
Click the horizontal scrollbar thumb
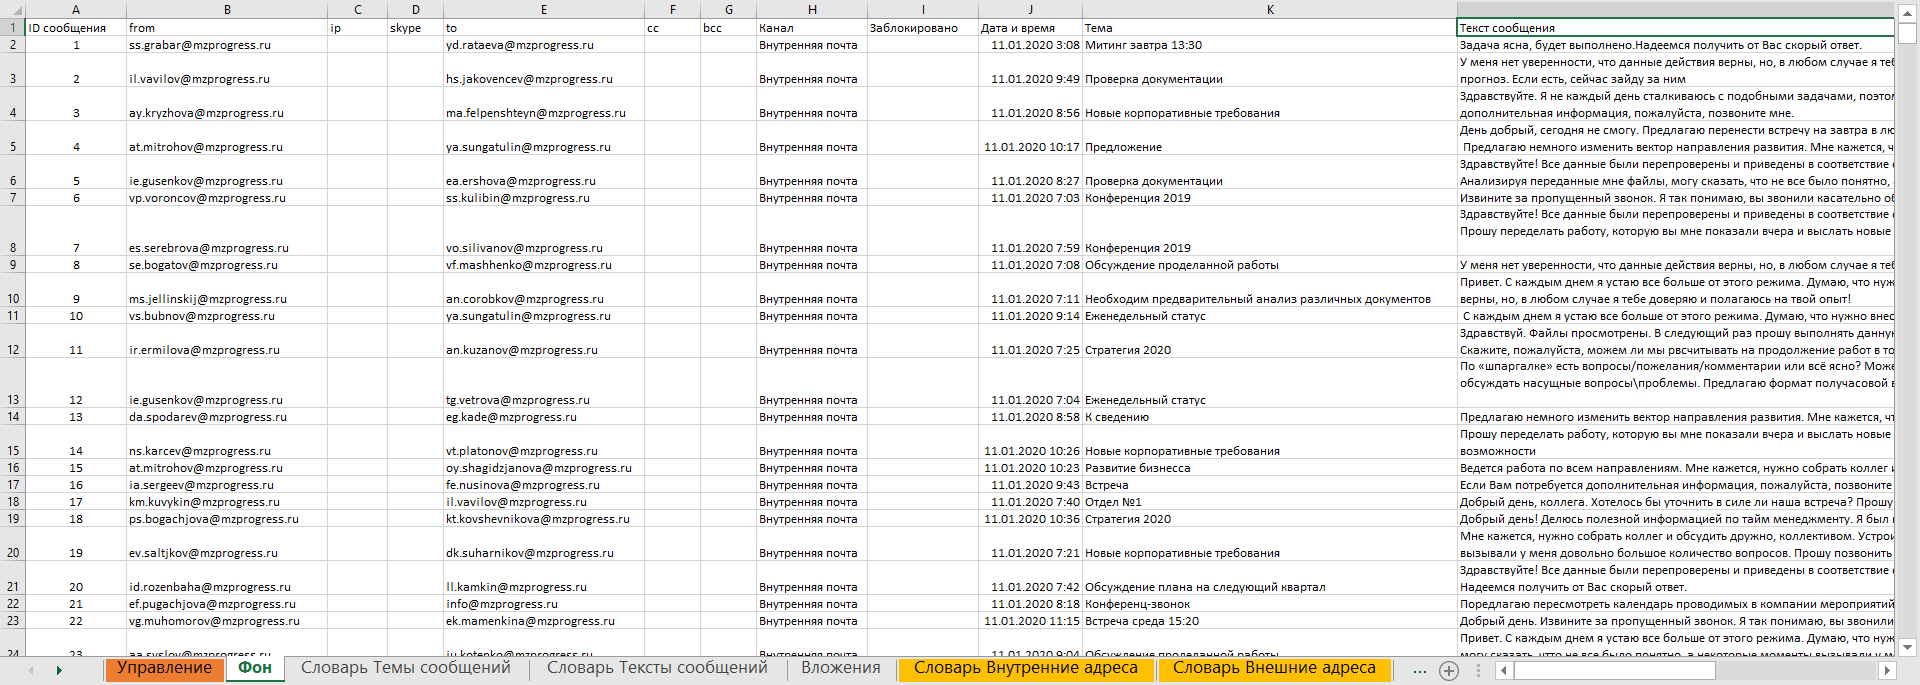pos(1614,671)
